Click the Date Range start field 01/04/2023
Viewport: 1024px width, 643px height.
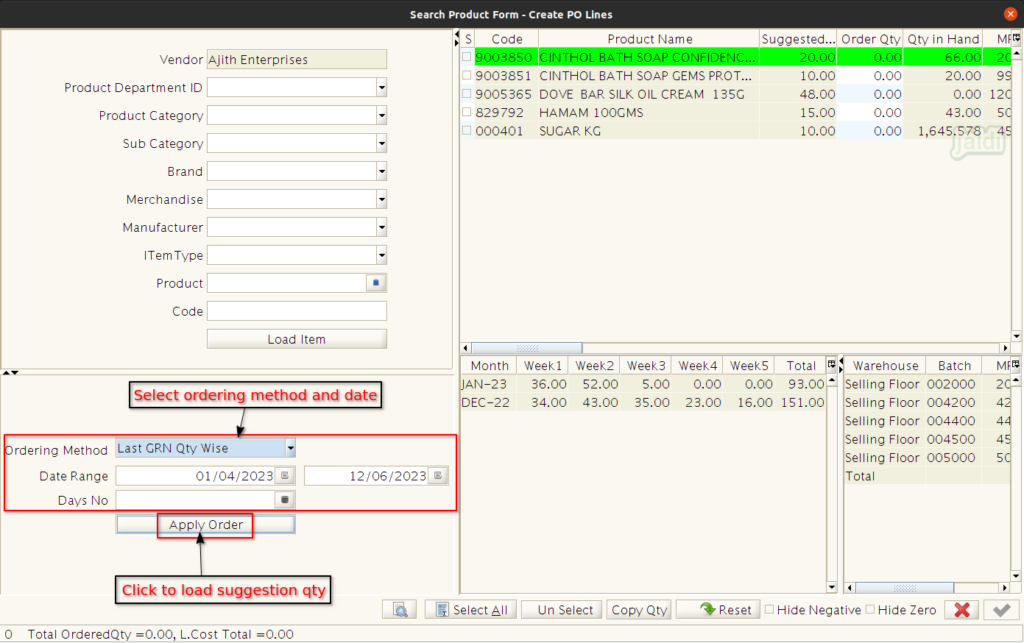pos(195,476)
